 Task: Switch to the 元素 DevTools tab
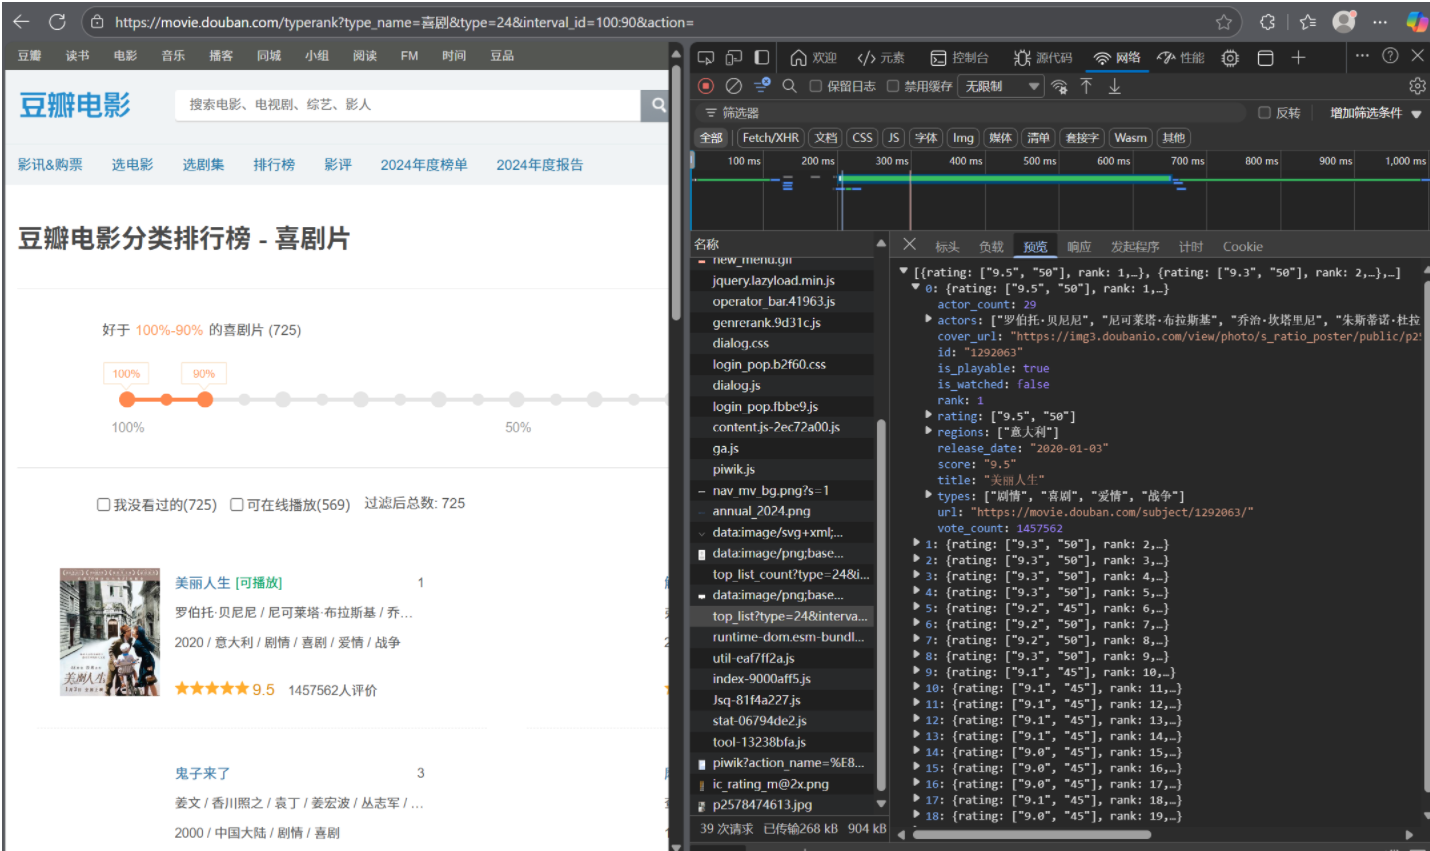[881, 58]
